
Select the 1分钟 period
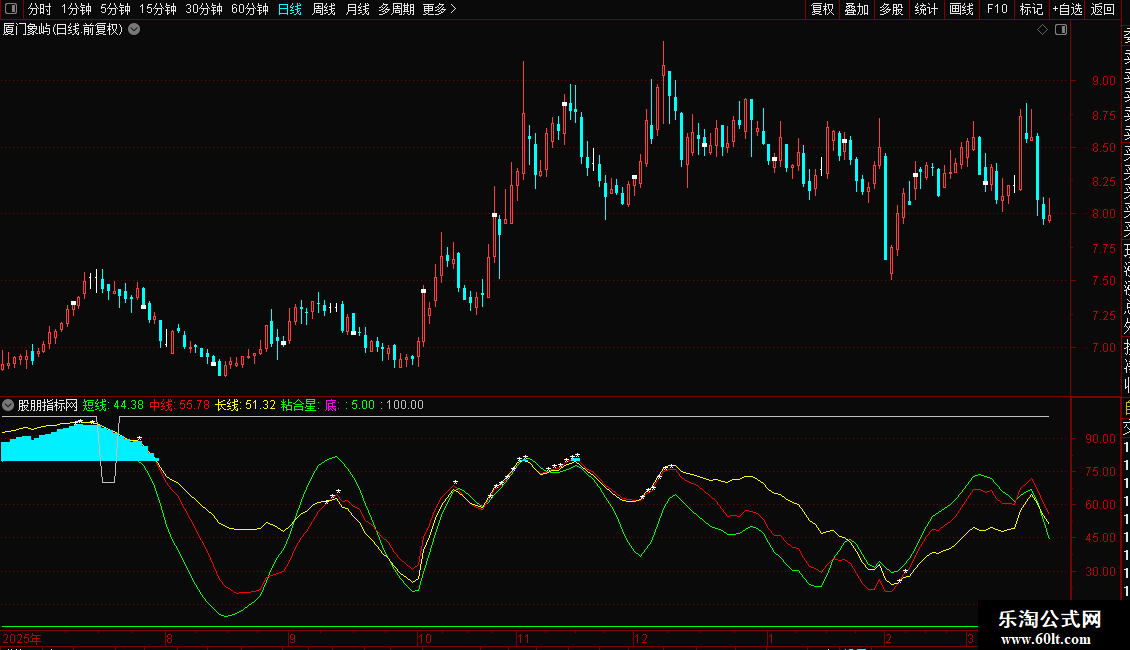(76, 9)
